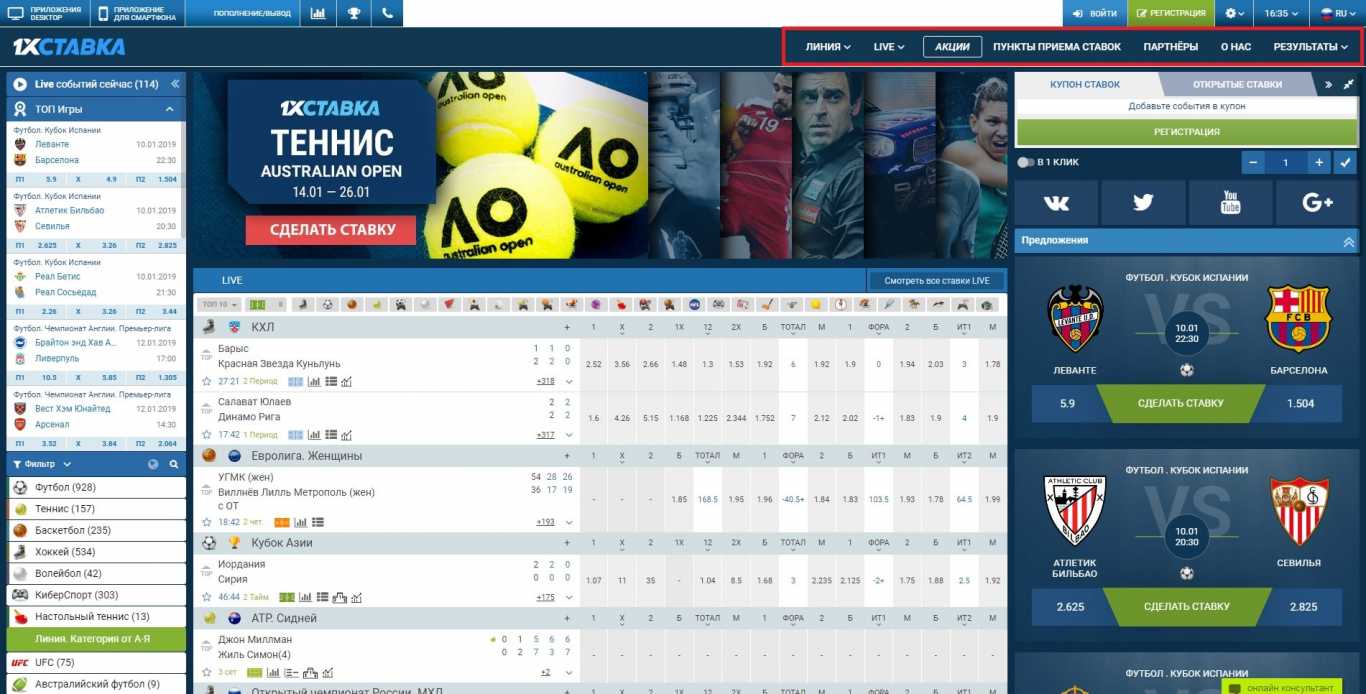The image size is (1366, 694).
Task: Click the VK social icon in right panel
Action: click(1057, 202)
